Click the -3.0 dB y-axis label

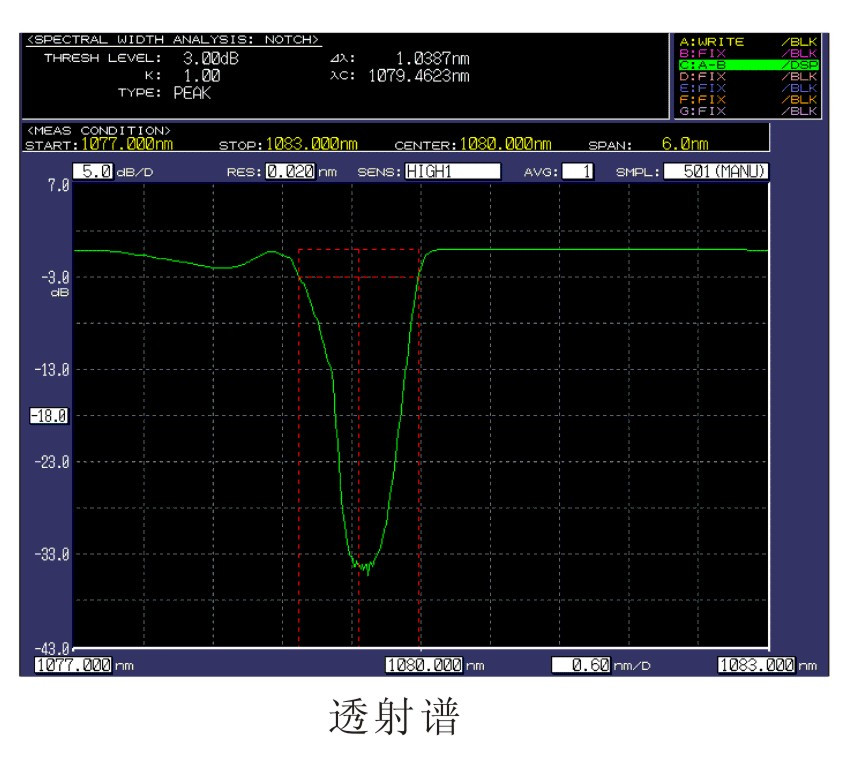click(x=55, y=278)
